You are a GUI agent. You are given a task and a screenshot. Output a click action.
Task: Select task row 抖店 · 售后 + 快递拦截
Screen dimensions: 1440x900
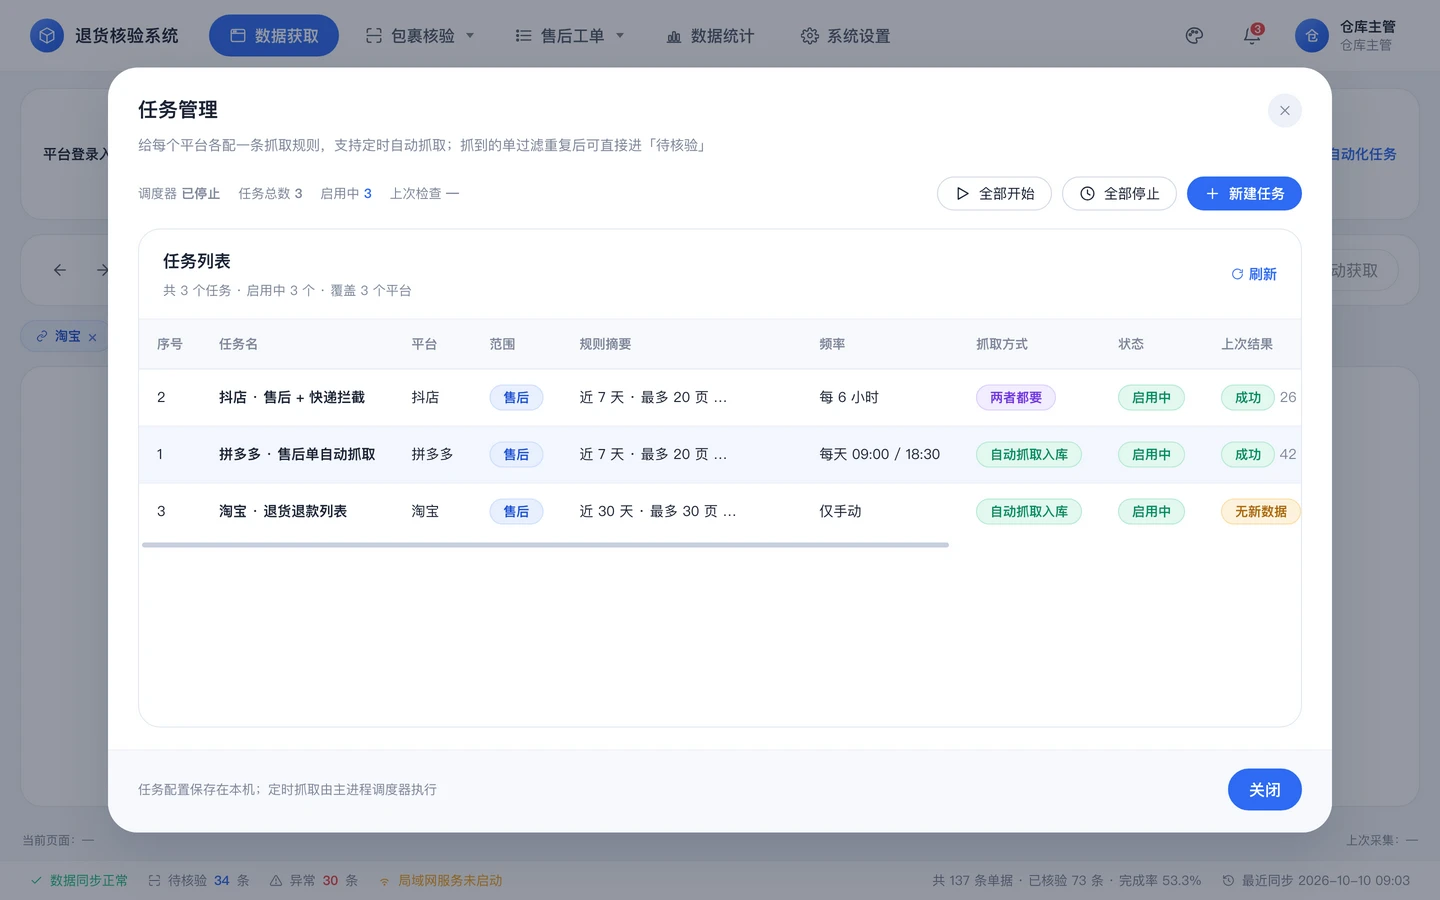point(720,397)
